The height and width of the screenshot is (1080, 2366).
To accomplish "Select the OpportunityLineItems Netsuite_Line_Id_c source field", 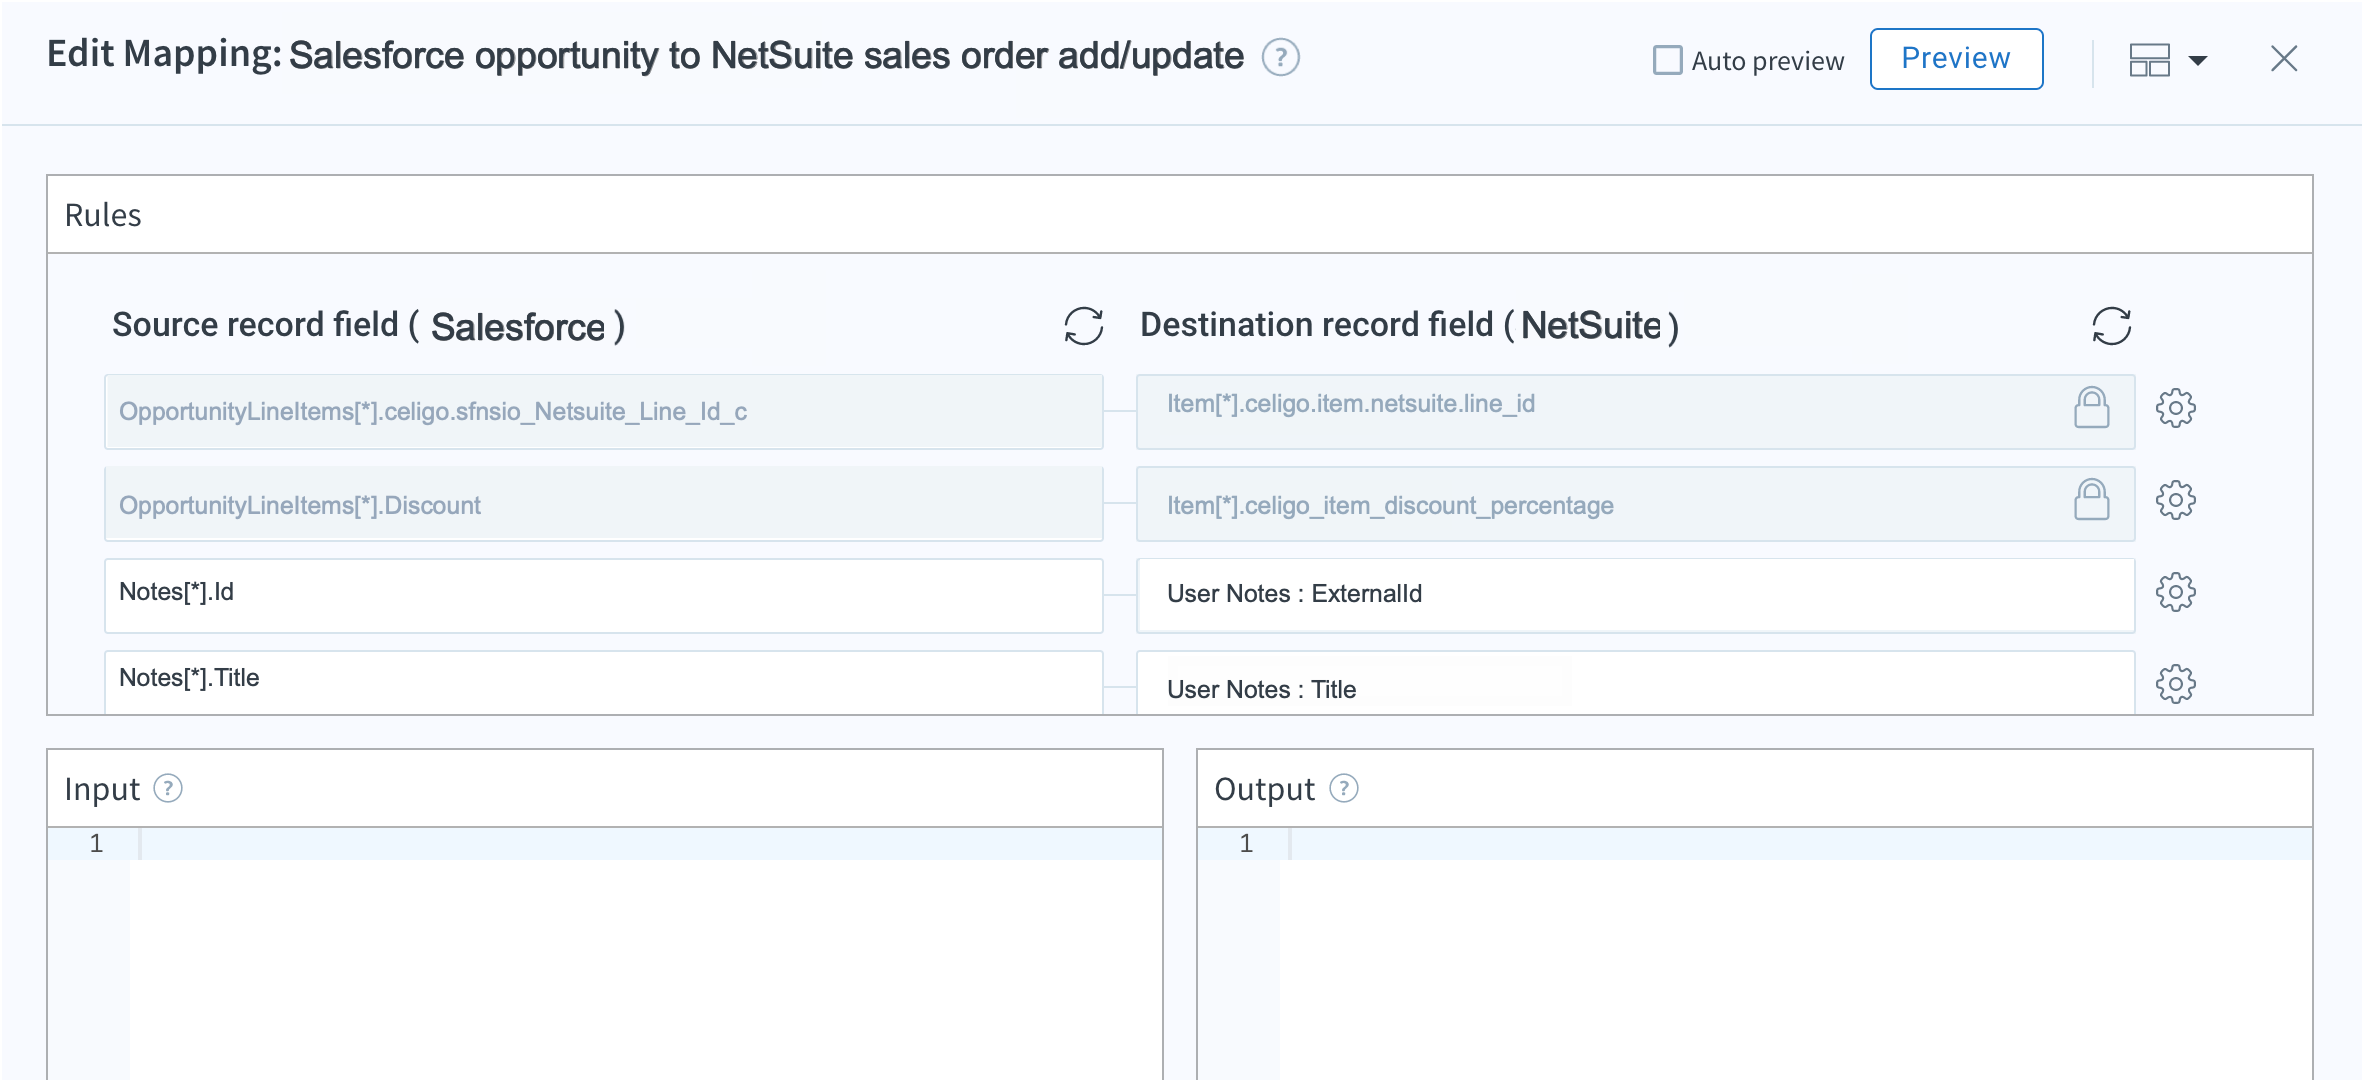I will point(604,412).
